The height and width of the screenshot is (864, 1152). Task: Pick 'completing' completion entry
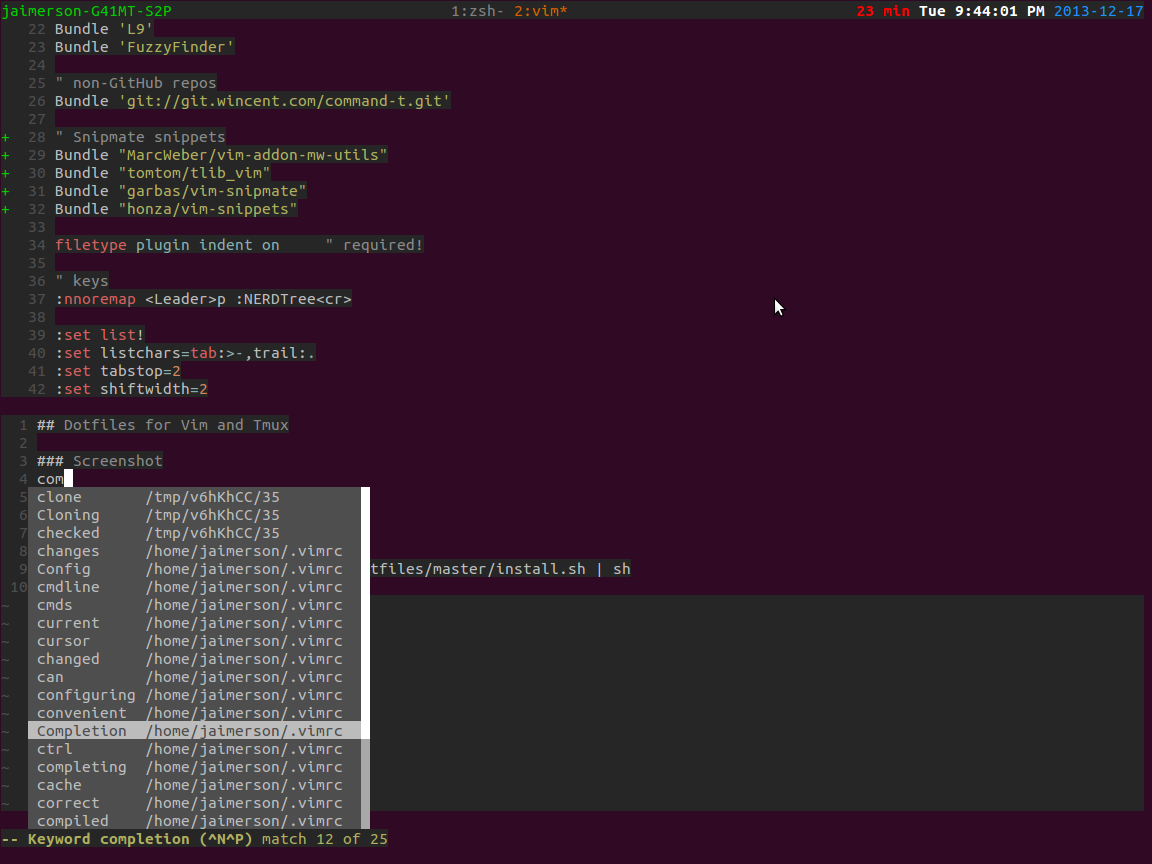(195, 767)
